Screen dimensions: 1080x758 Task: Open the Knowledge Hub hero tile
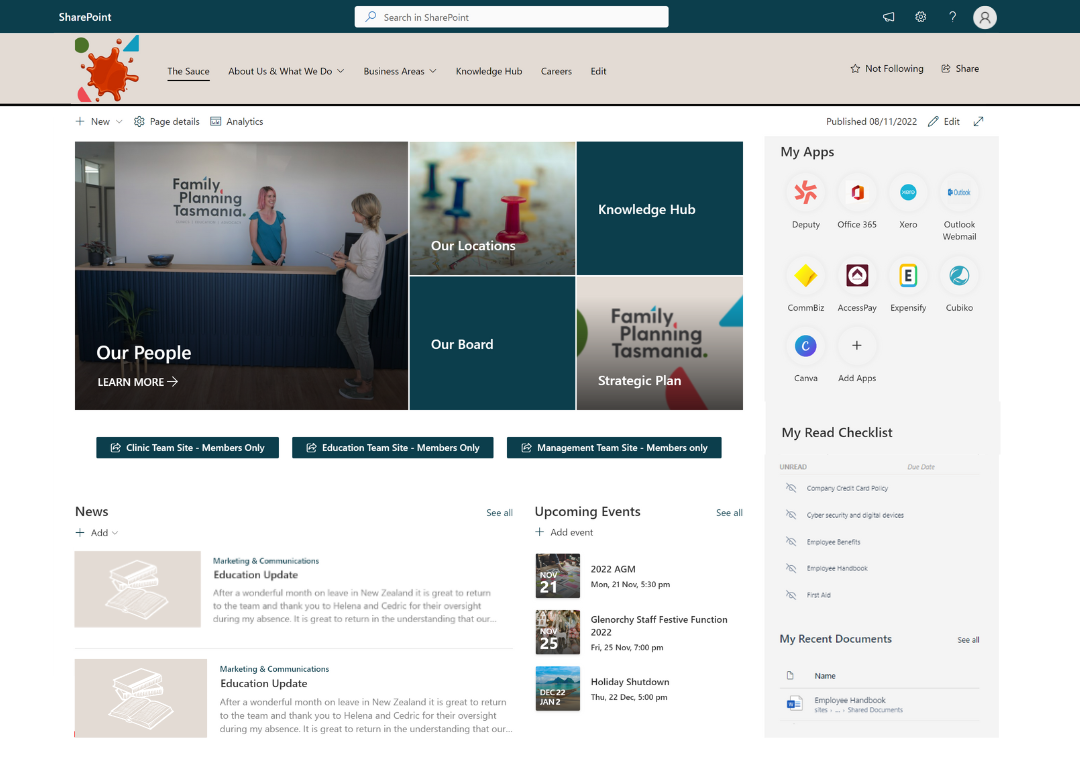tap(659, 208)
